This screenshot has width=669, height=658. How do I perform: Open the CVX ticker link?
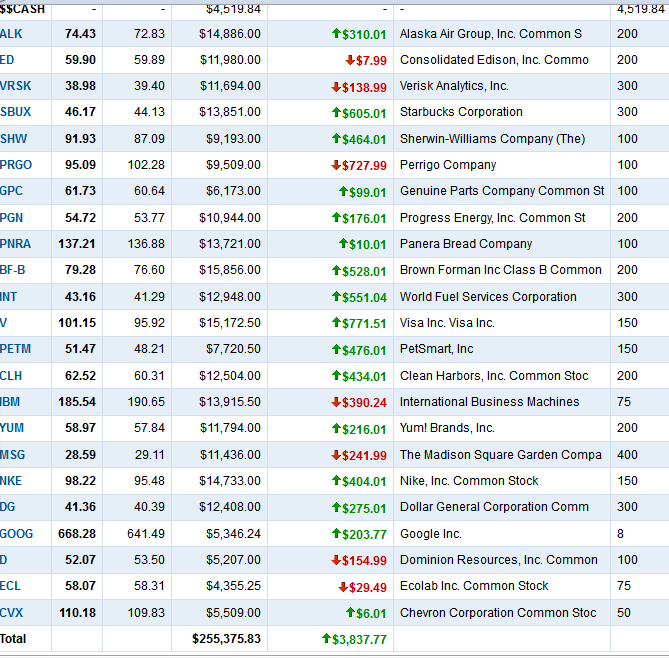point(12,612)
